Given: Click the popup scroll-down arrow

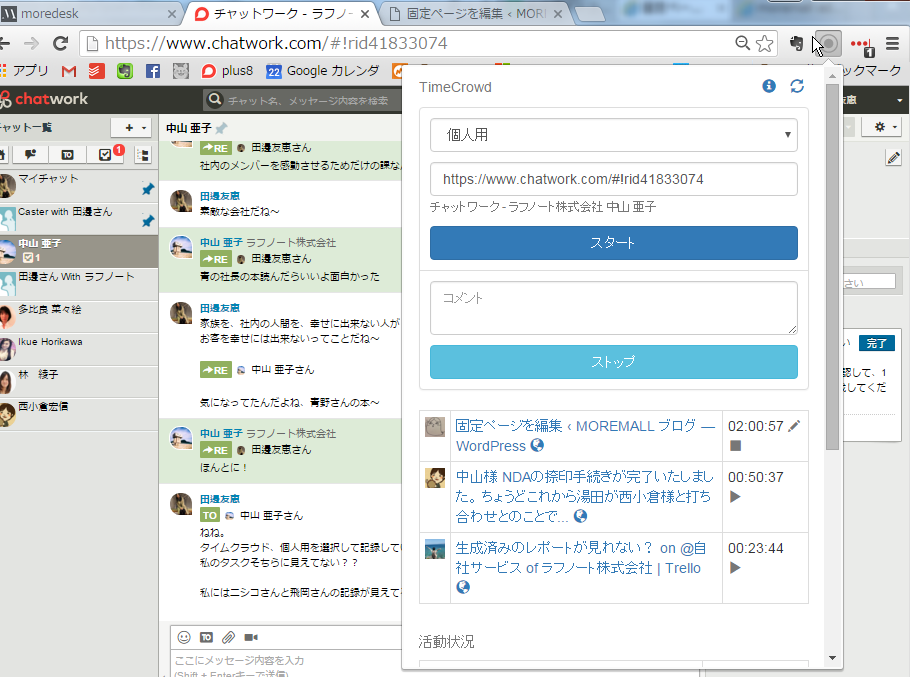Looking at the screenshot, I should coord(832,658).
